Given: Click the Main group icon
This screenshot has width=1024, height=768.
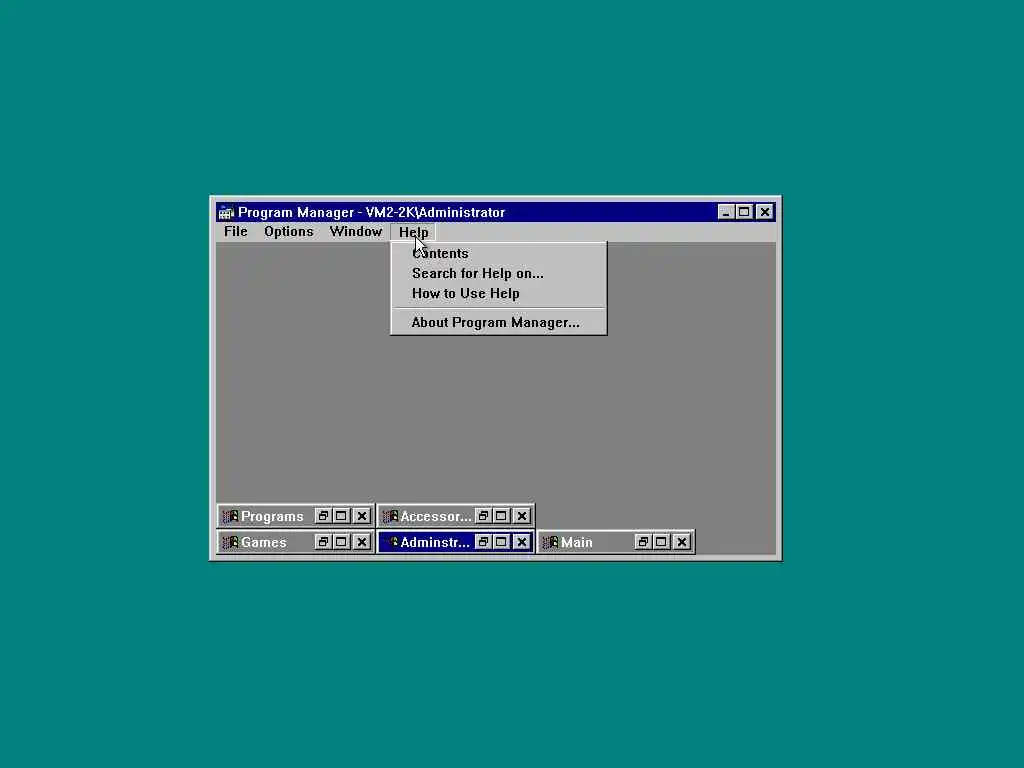Looking at the screenshot, I should [550, 543].
